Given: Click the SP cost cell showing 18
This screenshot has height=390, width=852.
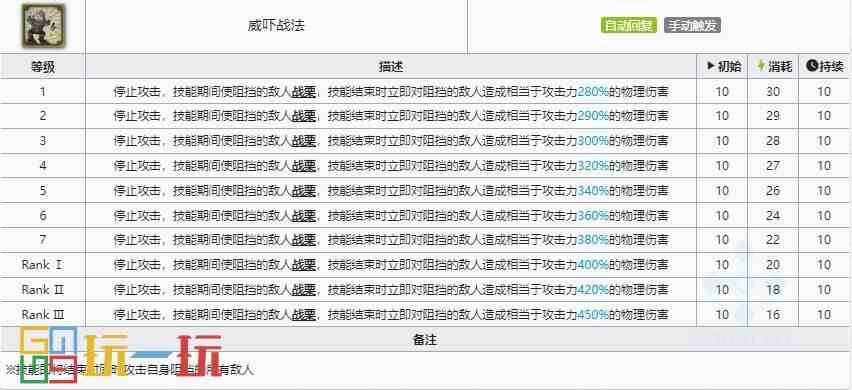Looking at the screenshot, I should (773, 290).
